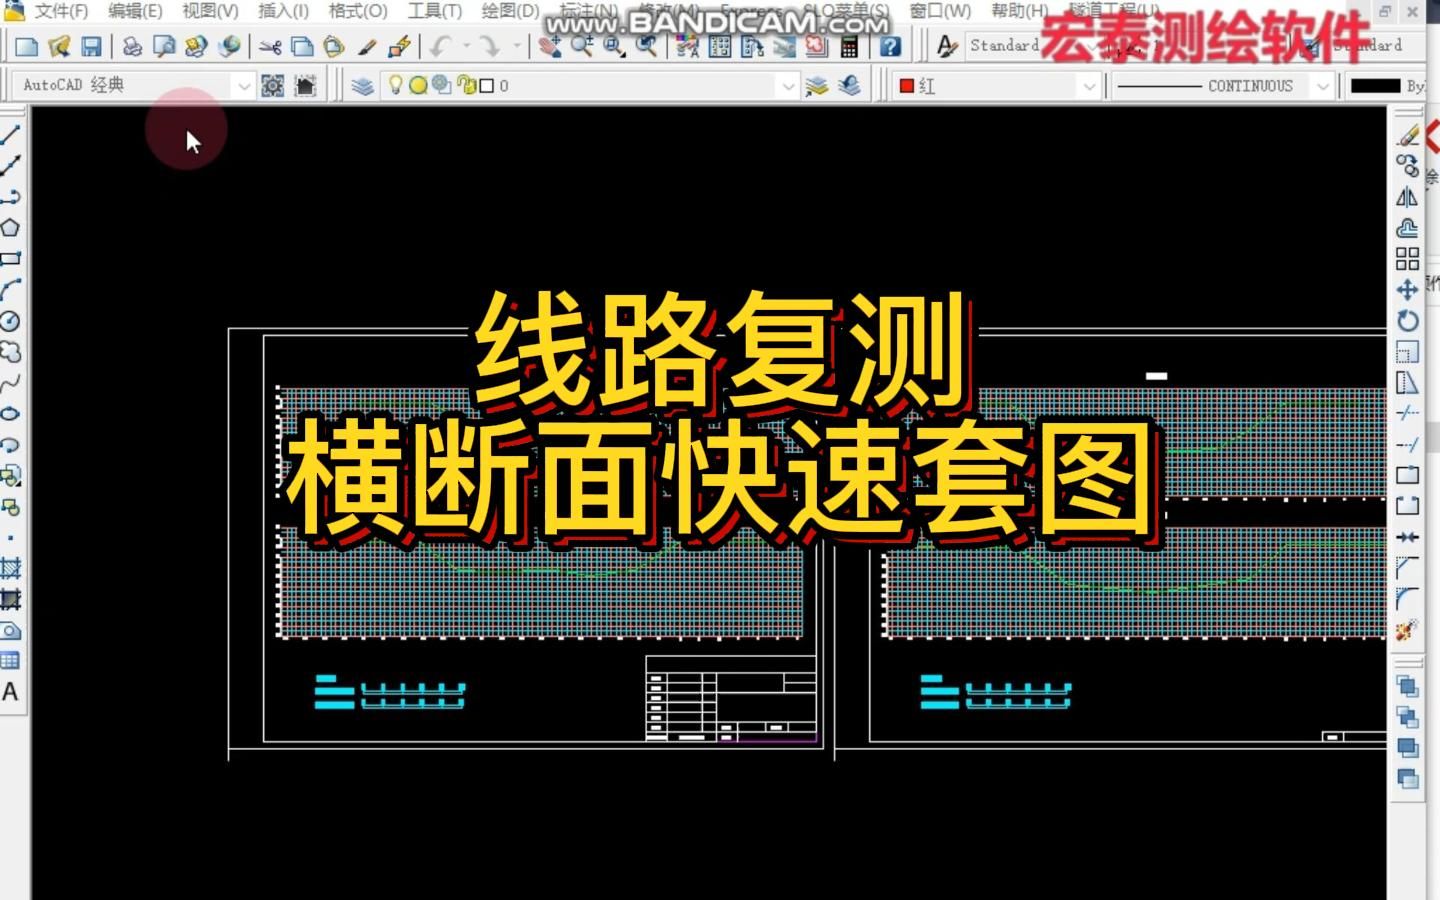Select the Match Properties tool
The width and height of the screenshot is (1440, 900).
(367, 45)
